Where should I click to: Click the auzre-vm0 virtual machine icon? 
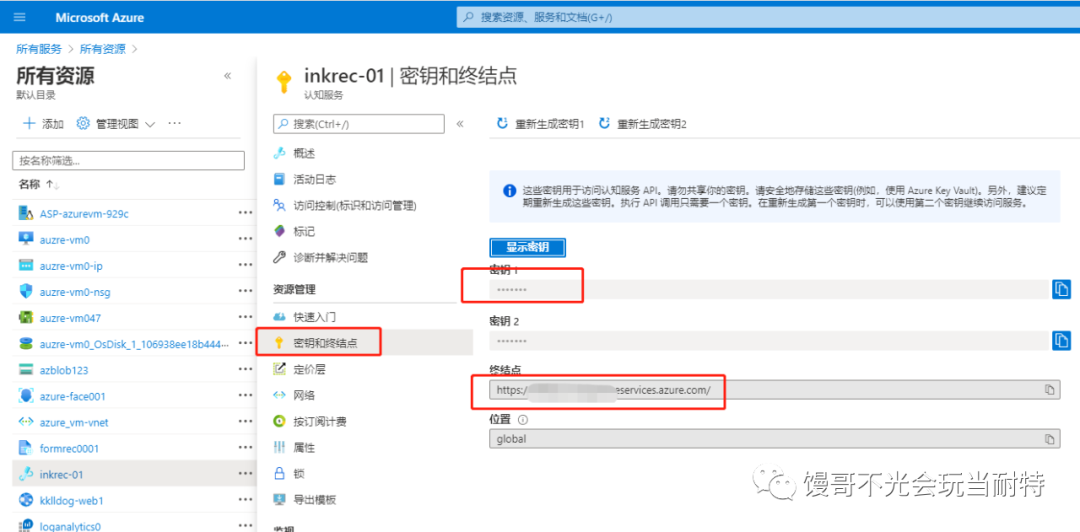[26, 239]
